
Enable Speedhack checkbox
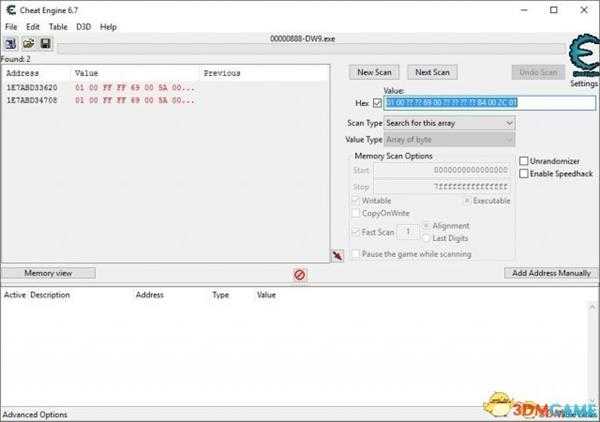(524, 174)
